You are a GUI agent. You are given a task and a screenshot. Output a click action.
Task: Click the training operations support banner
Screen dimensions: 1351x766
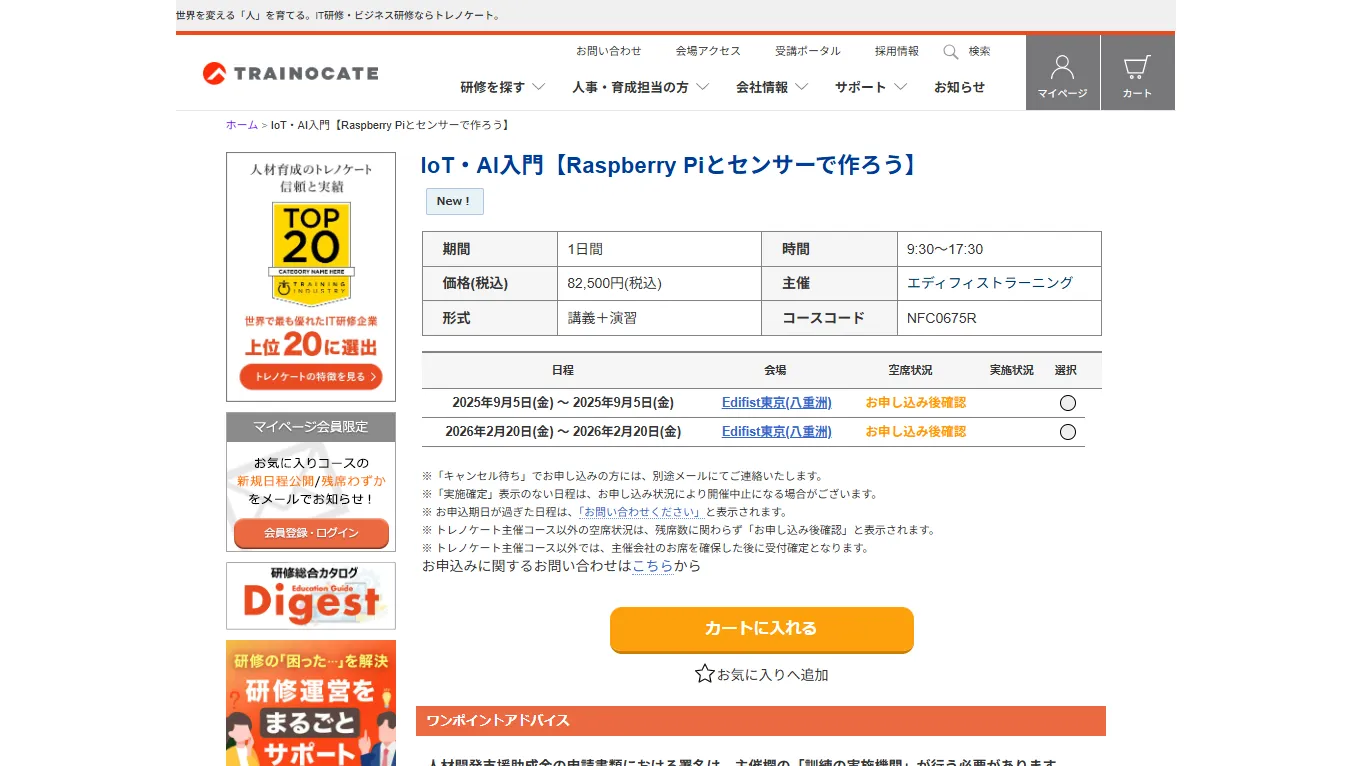311,703
